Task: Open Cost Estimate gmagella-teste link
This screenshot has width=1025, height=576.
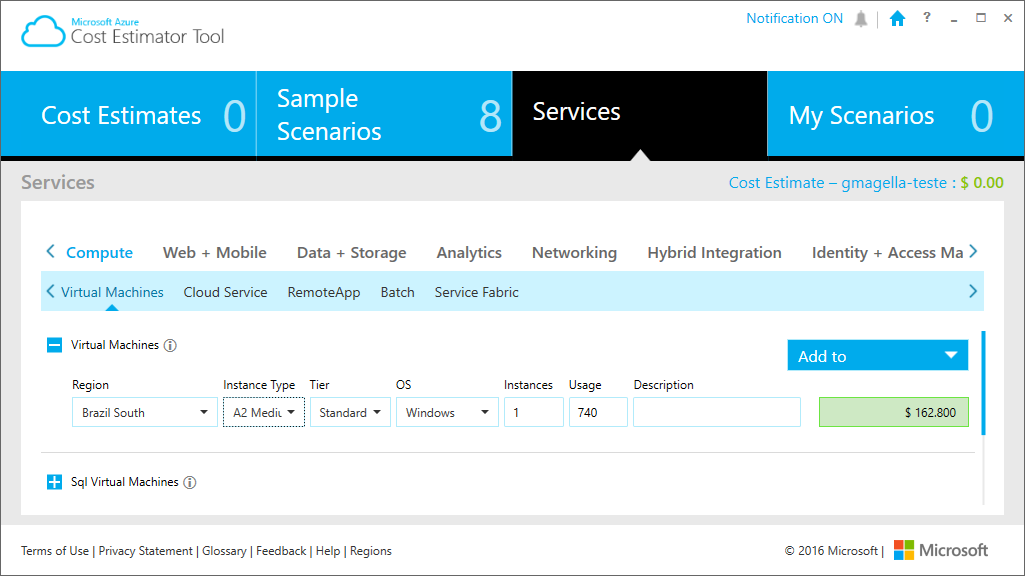Action: (x=865, y=182)
